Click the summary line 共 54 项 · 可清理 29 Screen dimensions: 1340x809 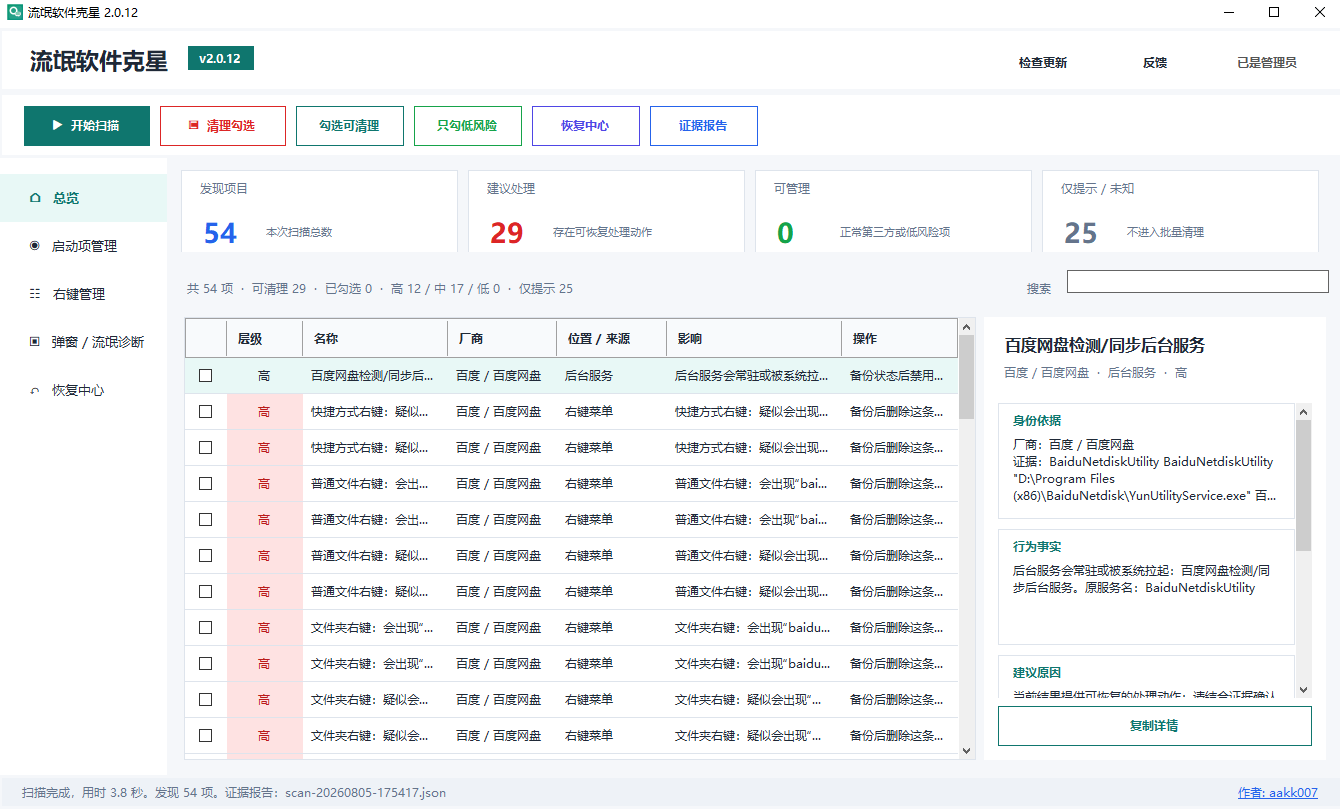click(380, 289)
